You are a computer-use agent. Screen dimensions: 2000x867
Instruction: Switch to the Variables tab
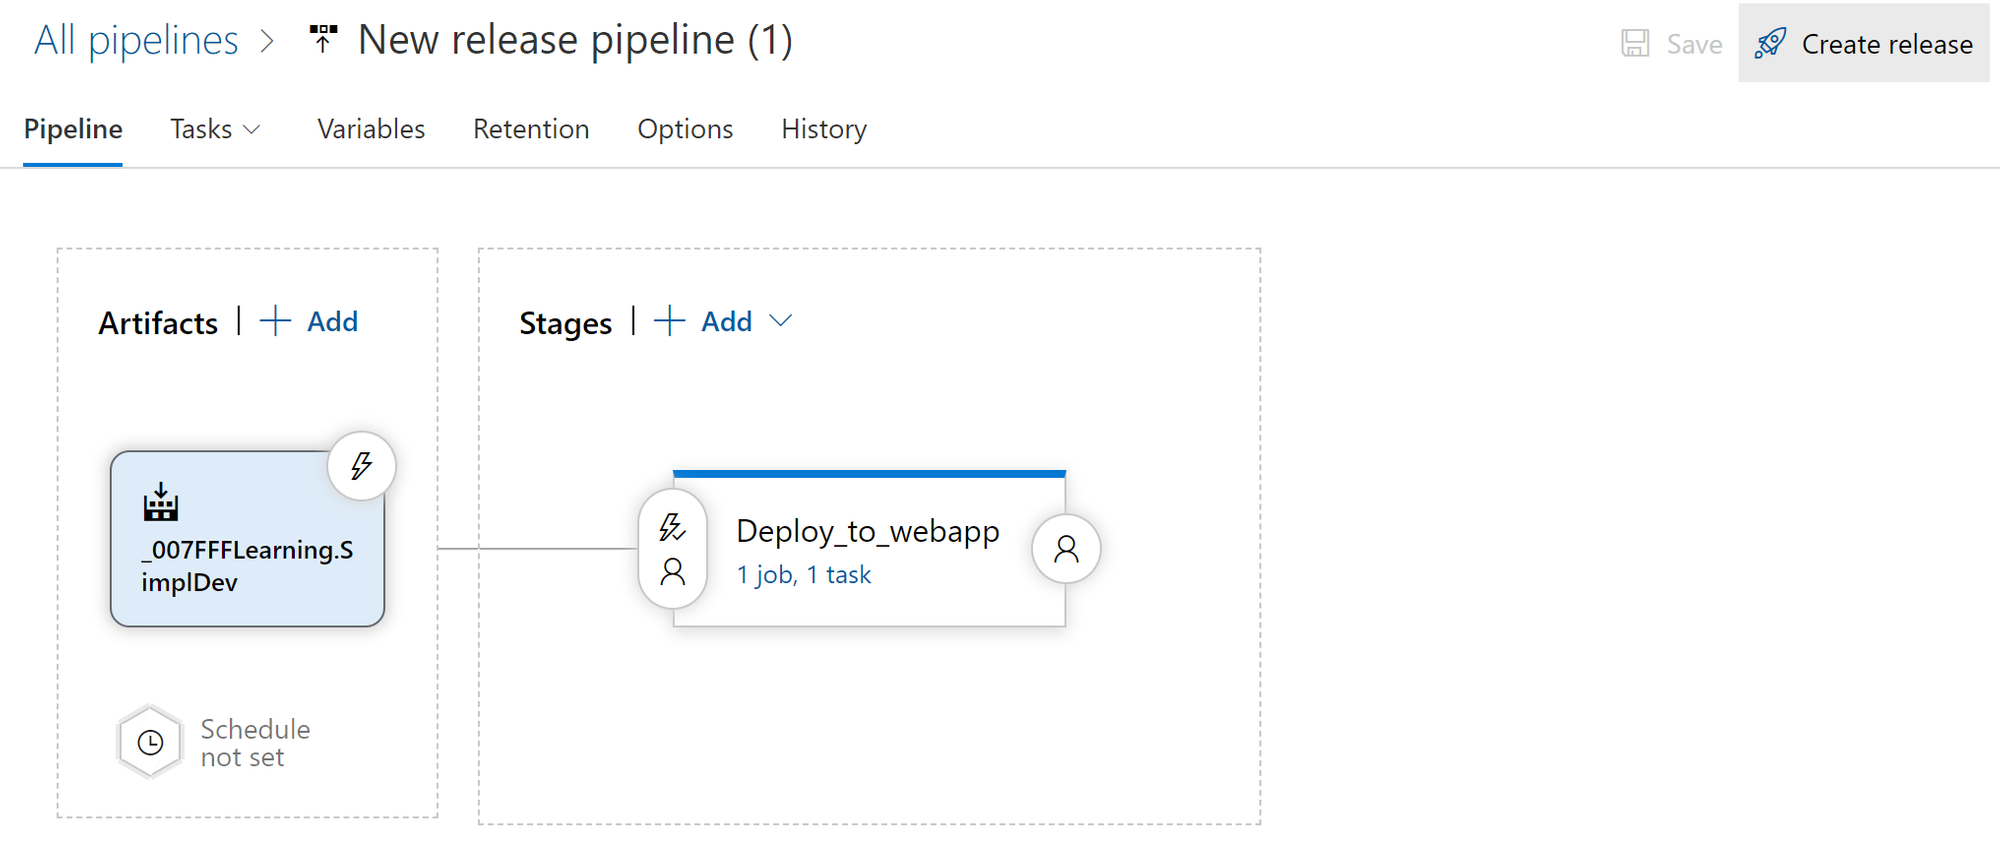(370, 129)
